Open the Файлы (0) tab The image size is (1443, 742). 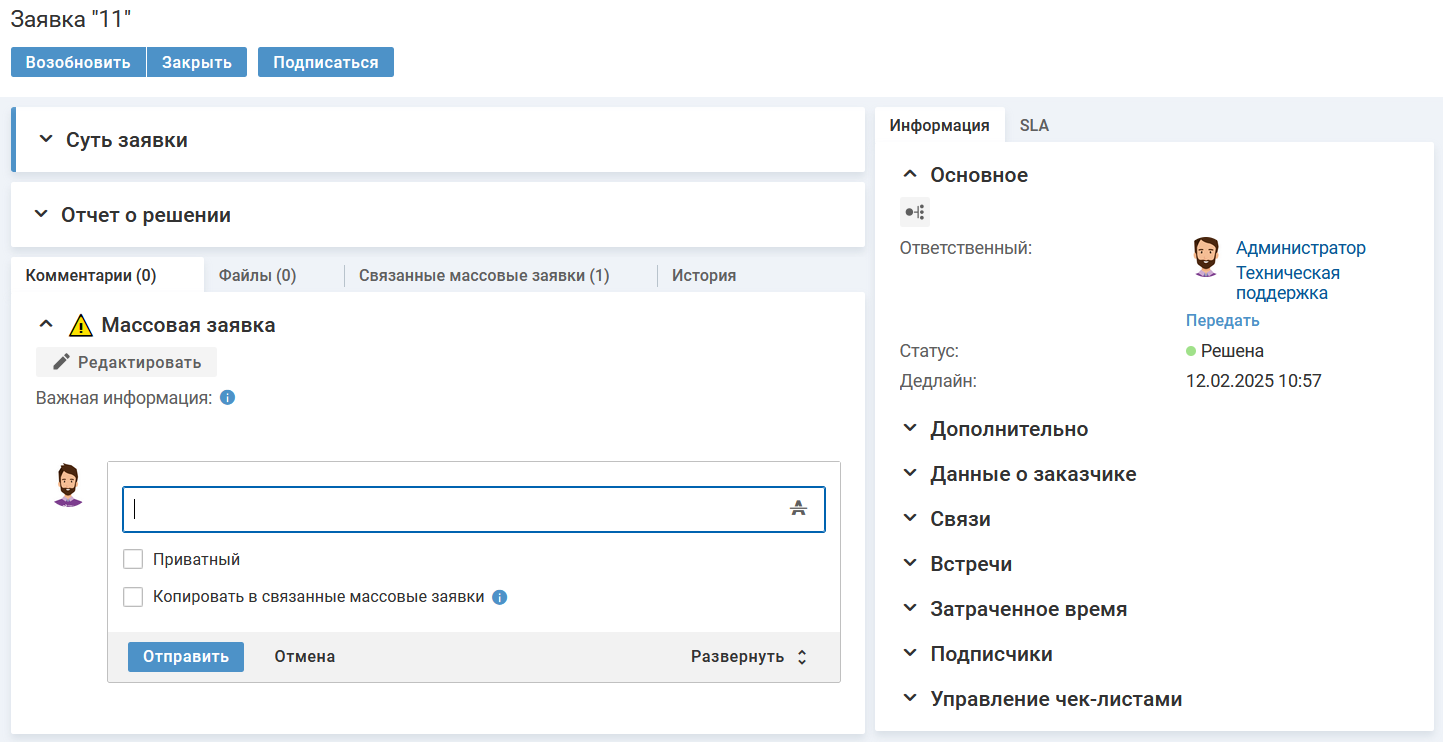[x=257, y=276]
